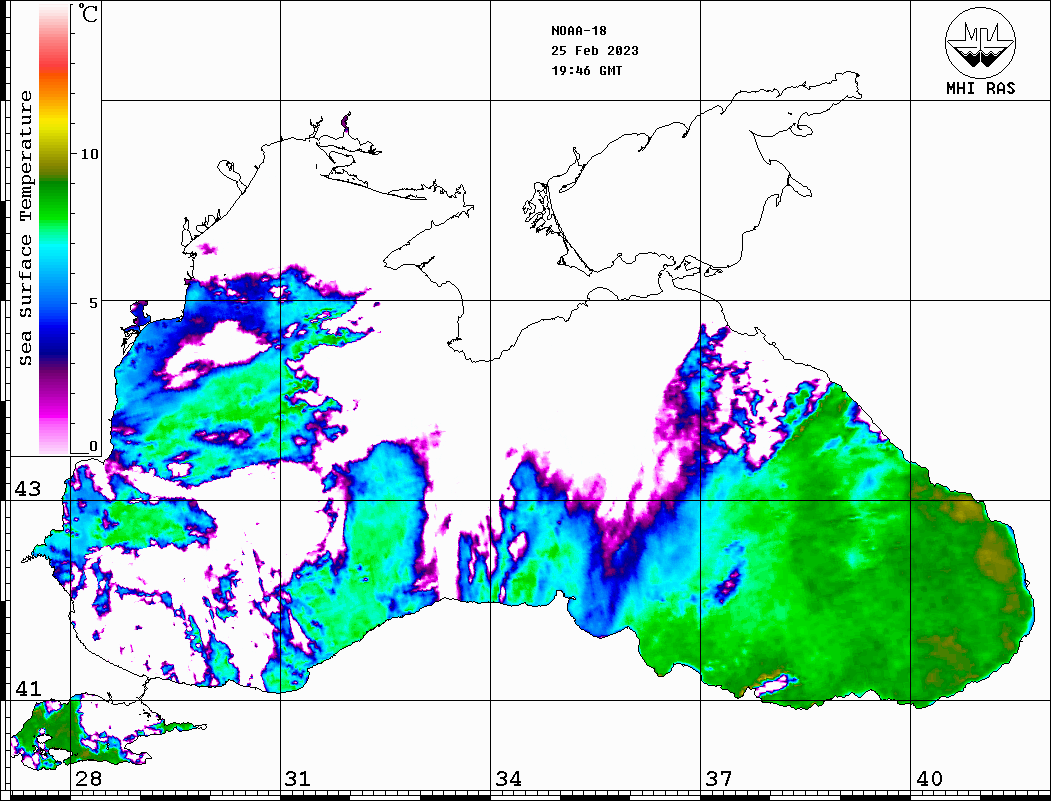Click longitude label '31'
The width and height of the screenshot is (1051, 801).
click(x=298, y=779)
